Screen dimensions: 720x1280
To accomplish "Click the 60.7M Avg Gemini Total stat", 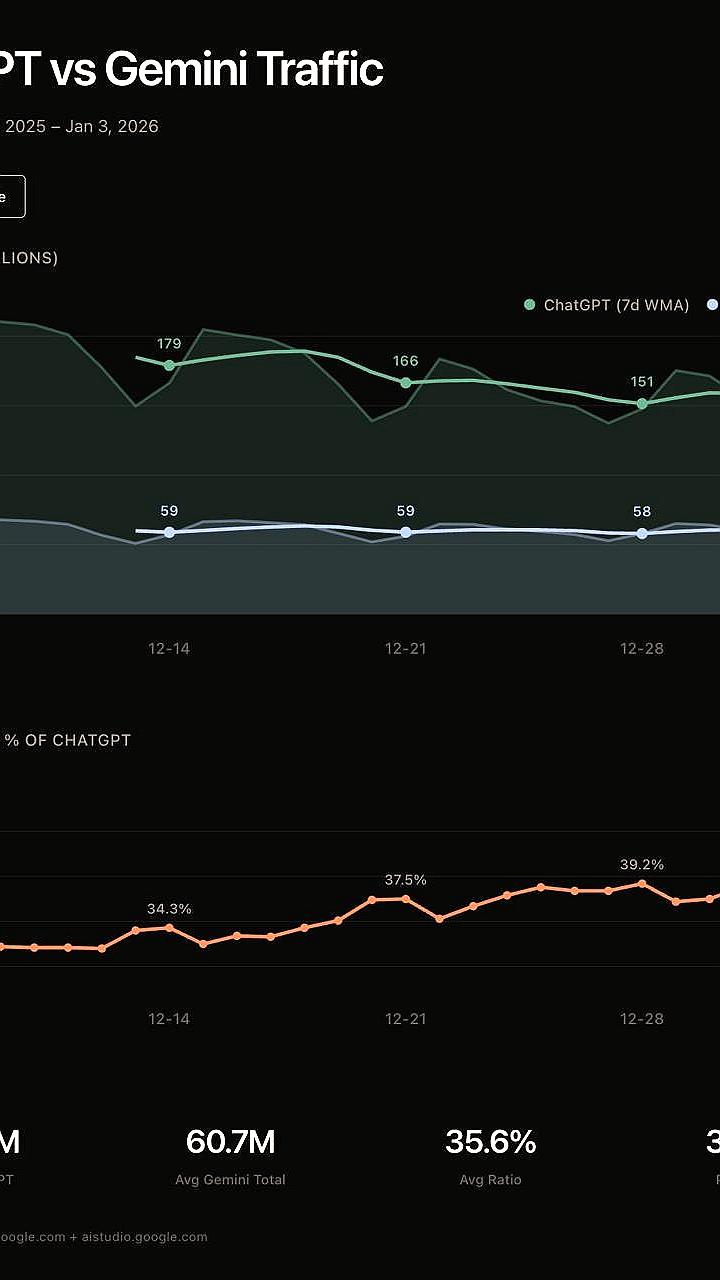I will (x=230, y=1142).
